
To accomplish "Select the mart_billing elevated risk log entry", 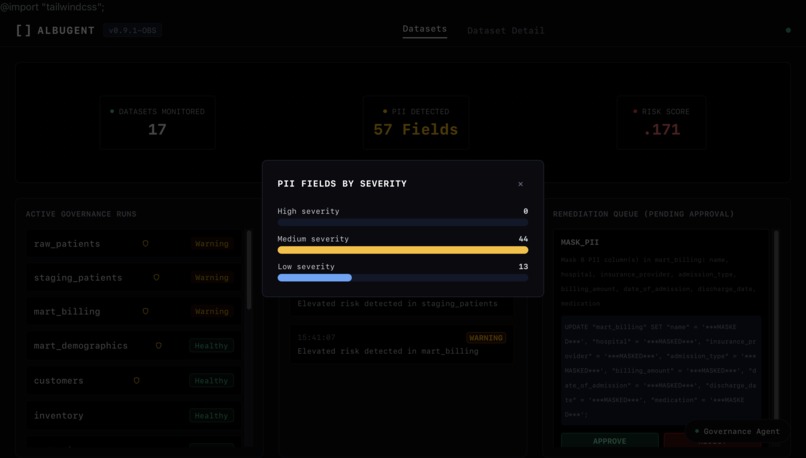I will (401, 344).
